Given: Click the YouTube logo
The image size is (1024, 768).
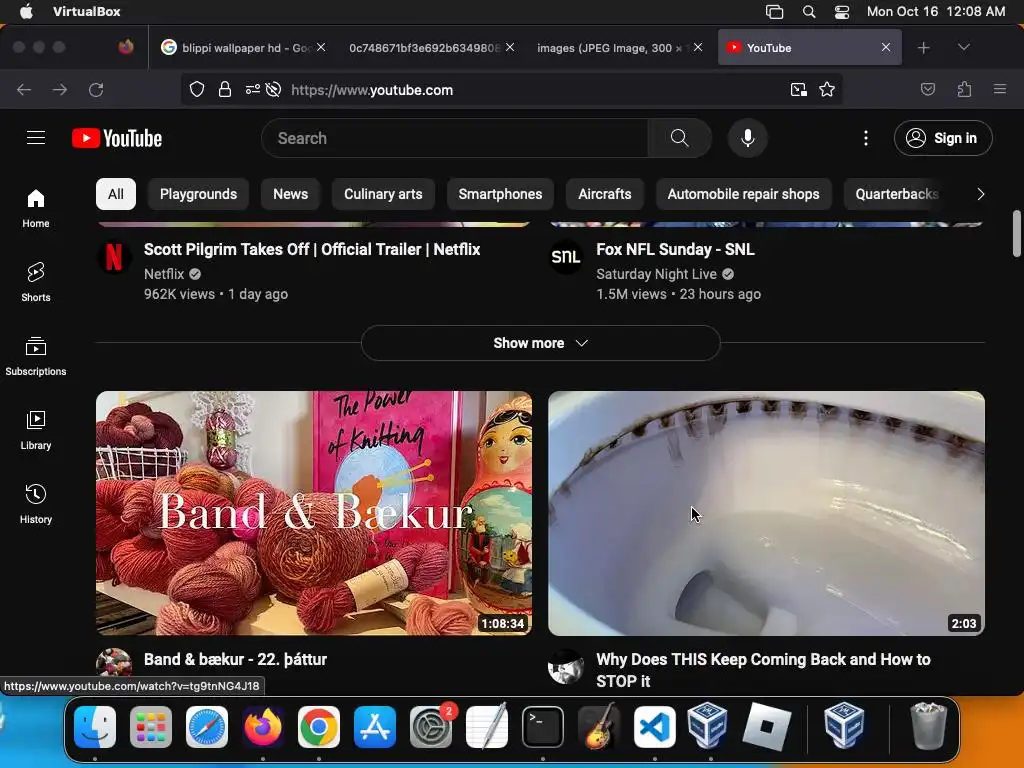Looking at the screenshot, I should [x=117, y=138].
